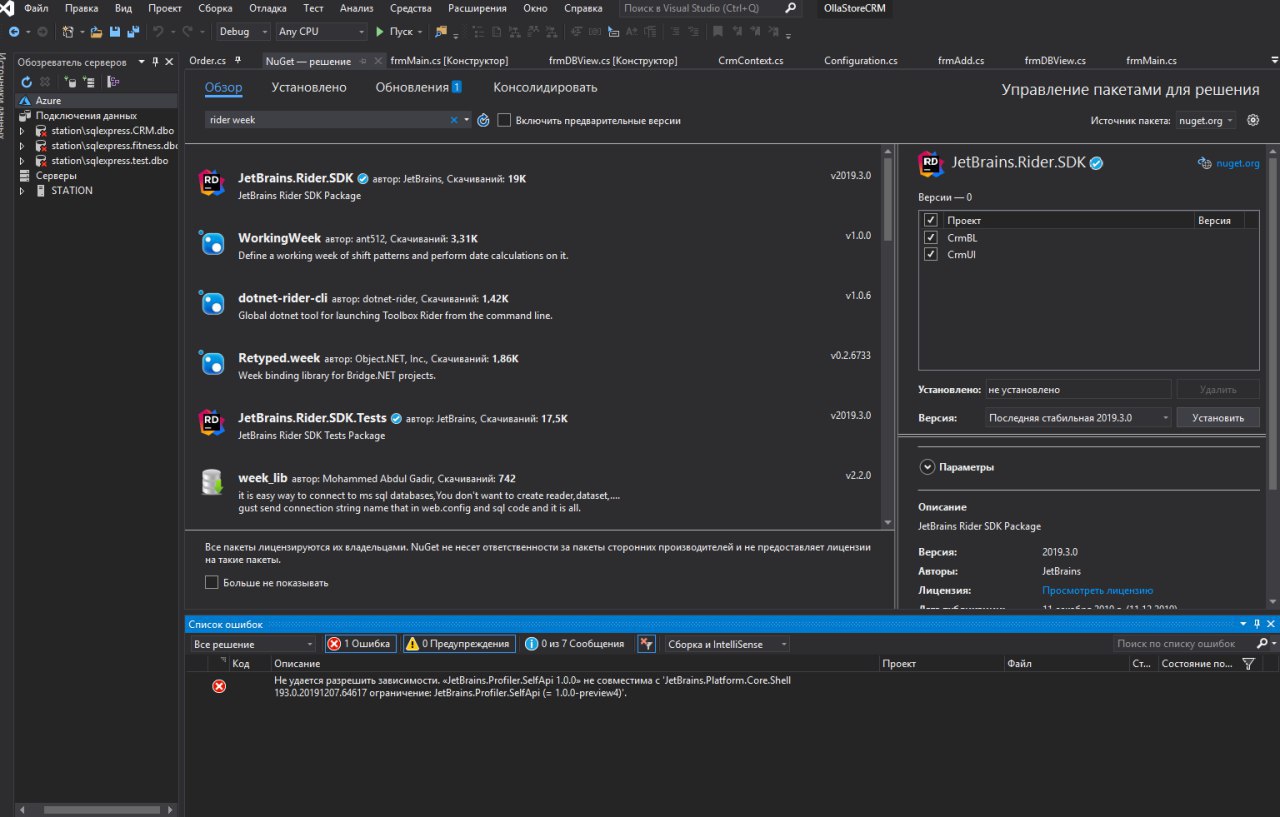Click the Open File folder icon
The height and width of the screenshot is (817, 1280).
tap(97, 32)
